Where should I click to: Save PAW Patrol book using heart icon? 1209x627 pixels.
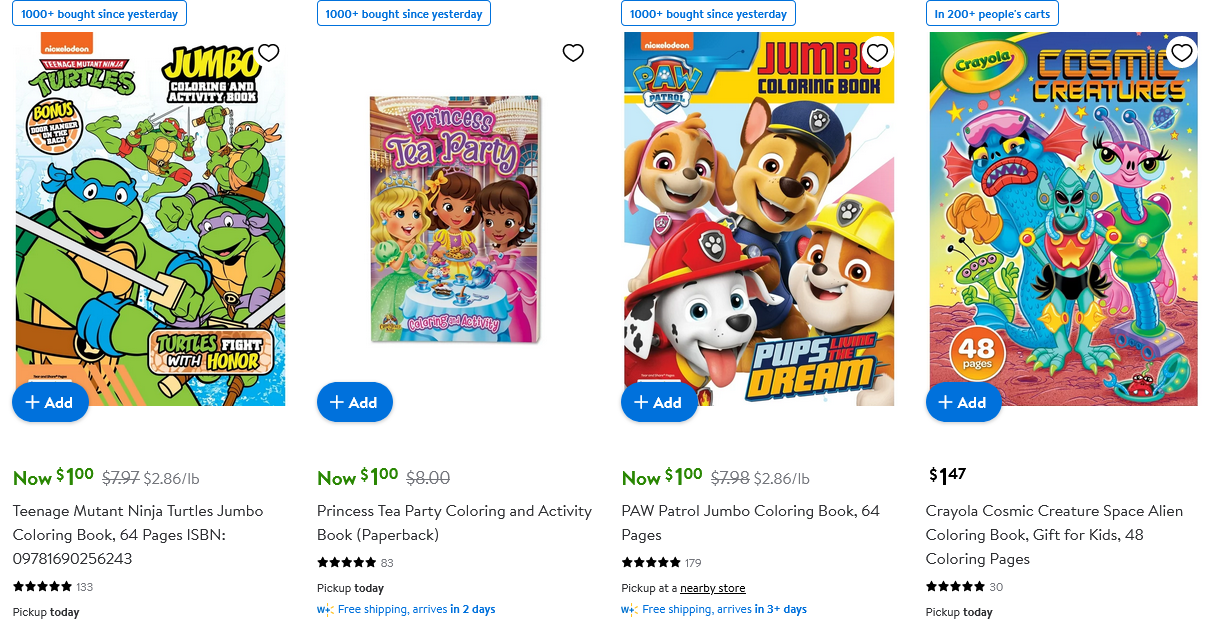click(x=877, y=53)
